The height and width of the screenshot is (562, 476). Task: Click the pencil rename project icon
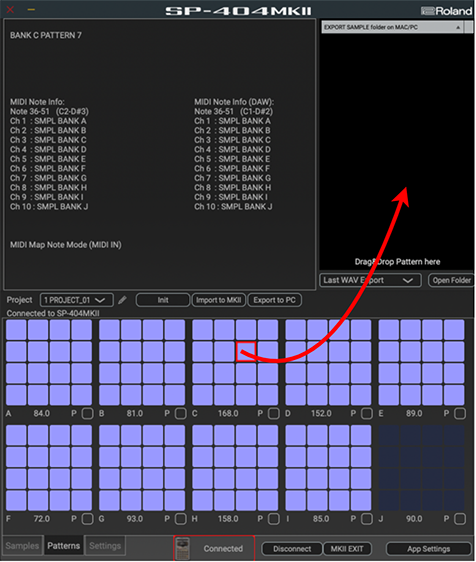click(122, 300)
